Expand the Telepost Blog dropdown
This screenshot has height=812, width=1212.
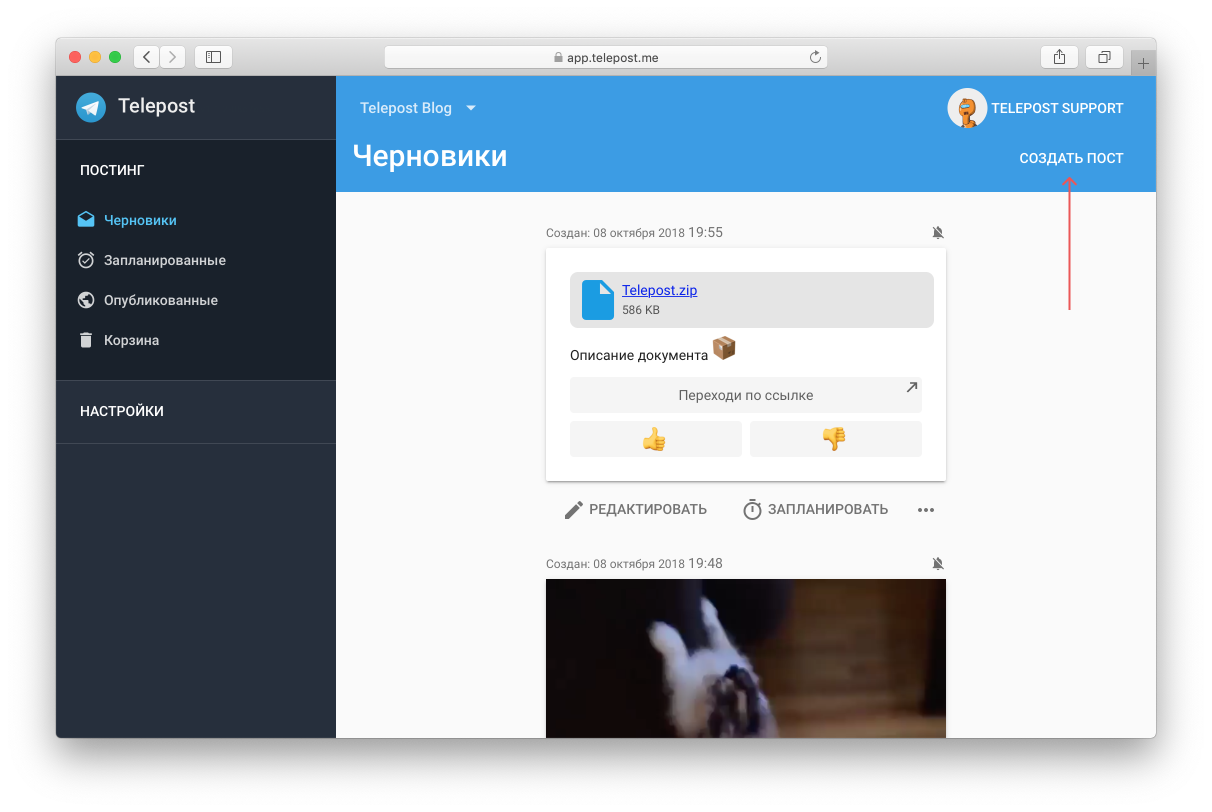pyautogui.click(x=470, y=108)
